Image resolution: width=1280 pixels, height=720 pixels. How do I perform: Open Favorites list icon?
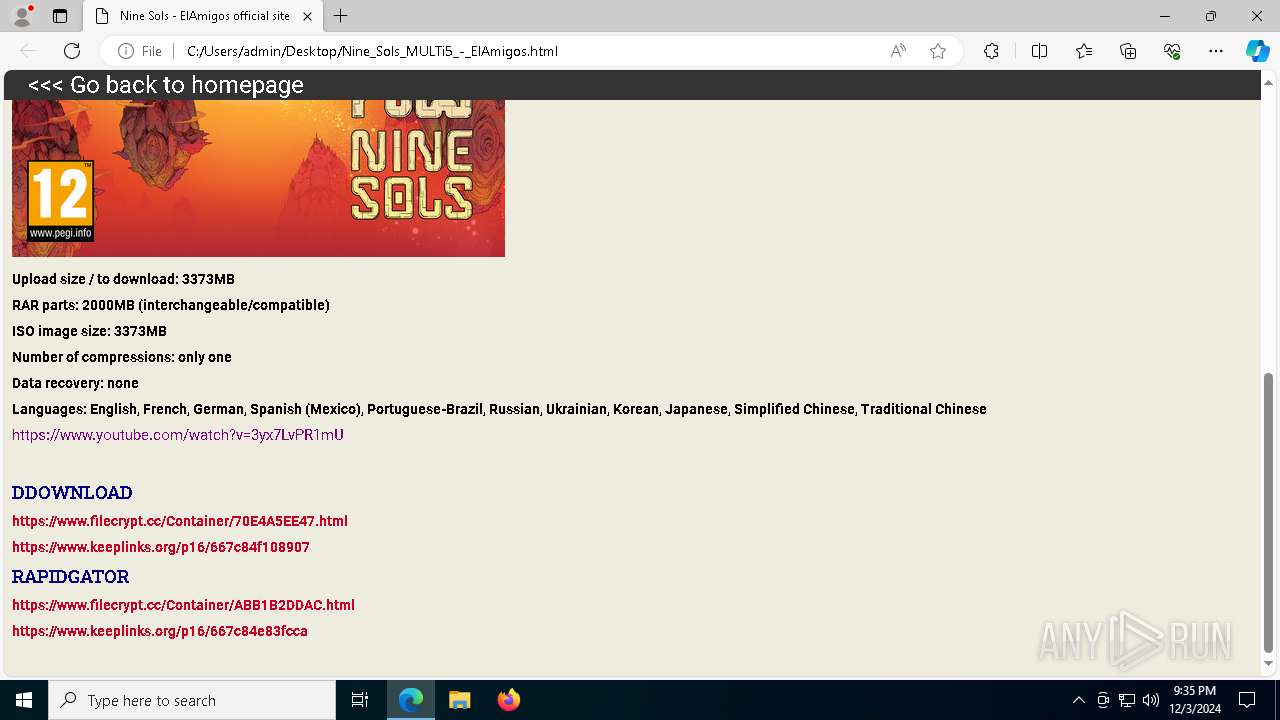[1084, 51]
